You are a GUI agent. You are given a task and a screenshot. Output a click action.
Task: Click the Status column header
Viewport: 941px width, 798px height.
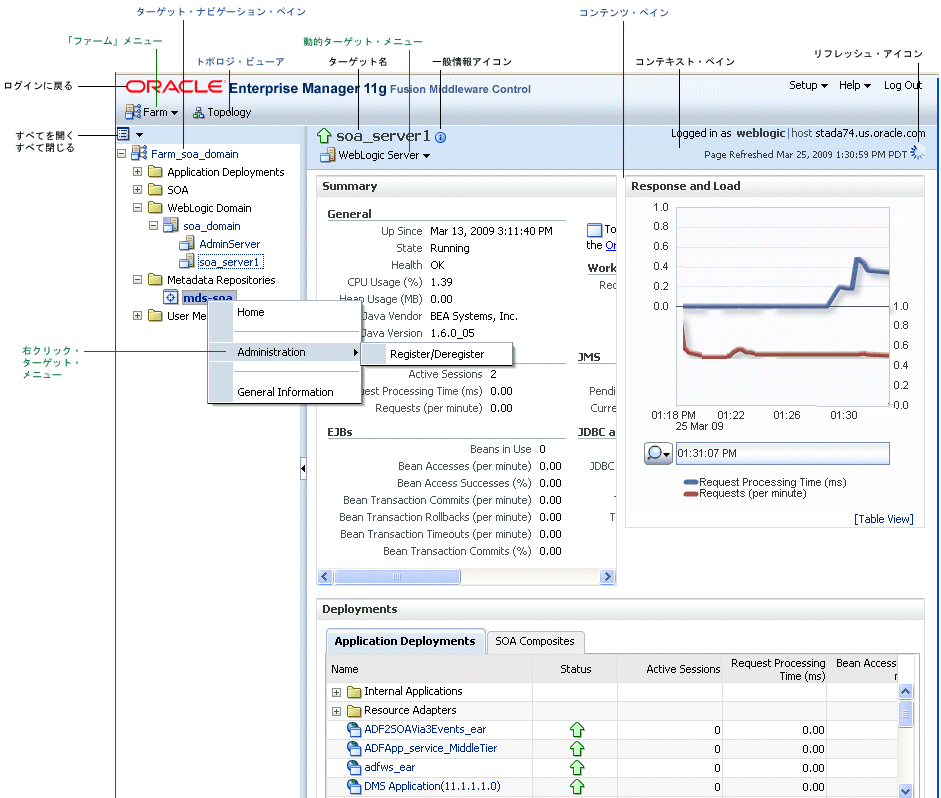576,669
